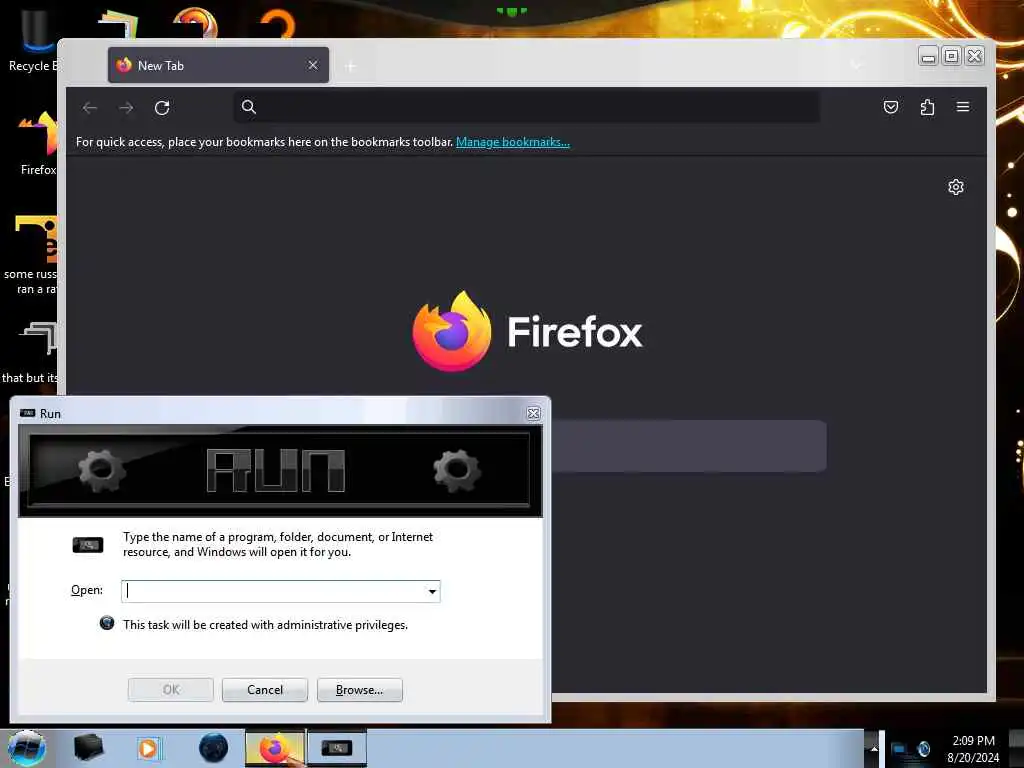Open the Firefox hamburger application menu
The image size is (1024, 768).
[x=963, y=107]
